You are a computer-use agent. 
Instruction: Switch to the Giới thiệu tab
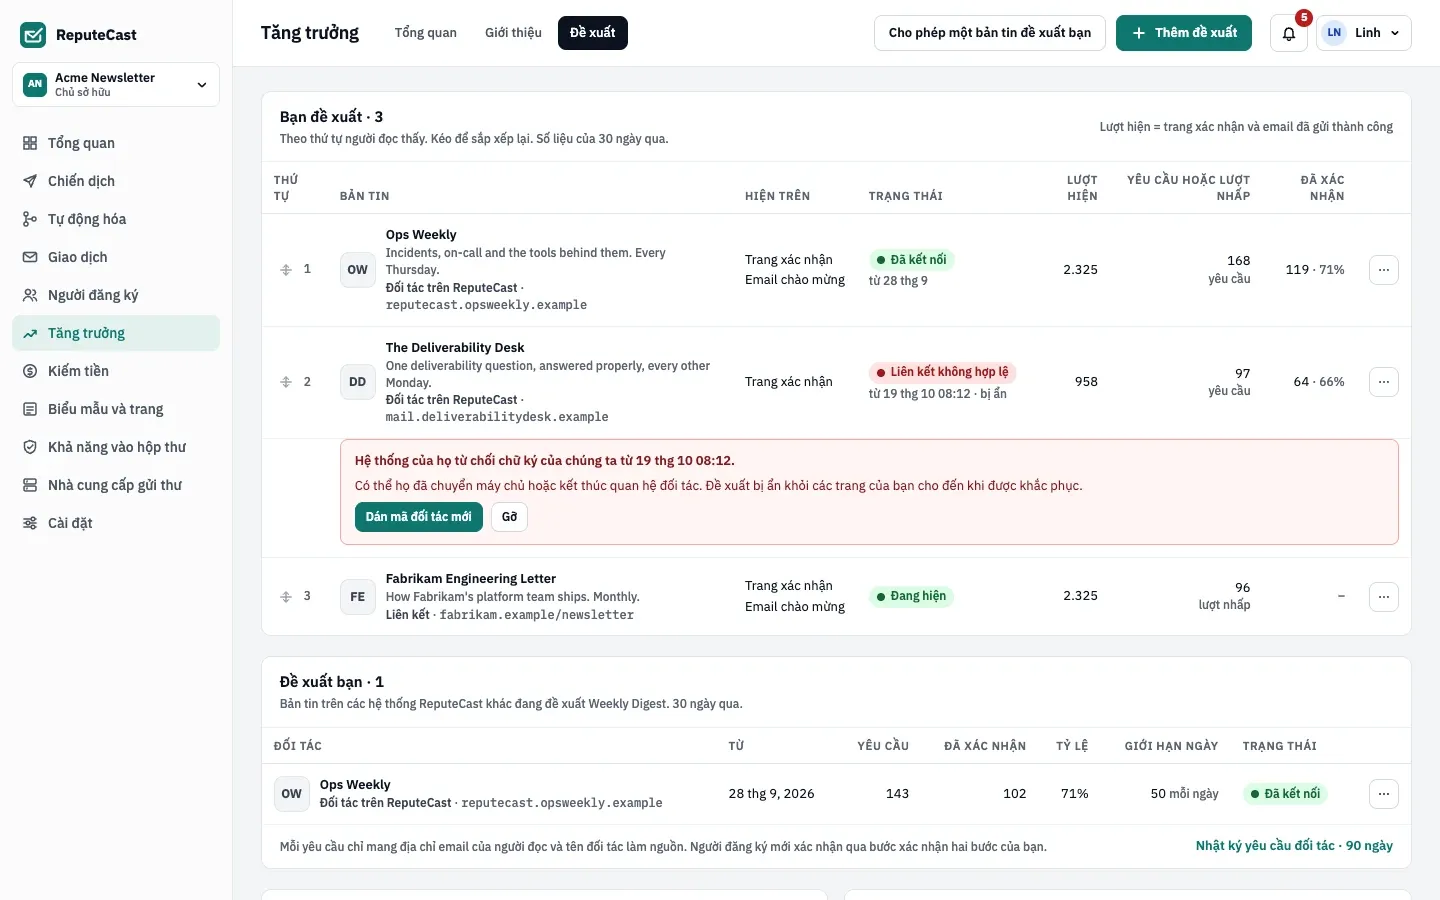pos(513,33)
